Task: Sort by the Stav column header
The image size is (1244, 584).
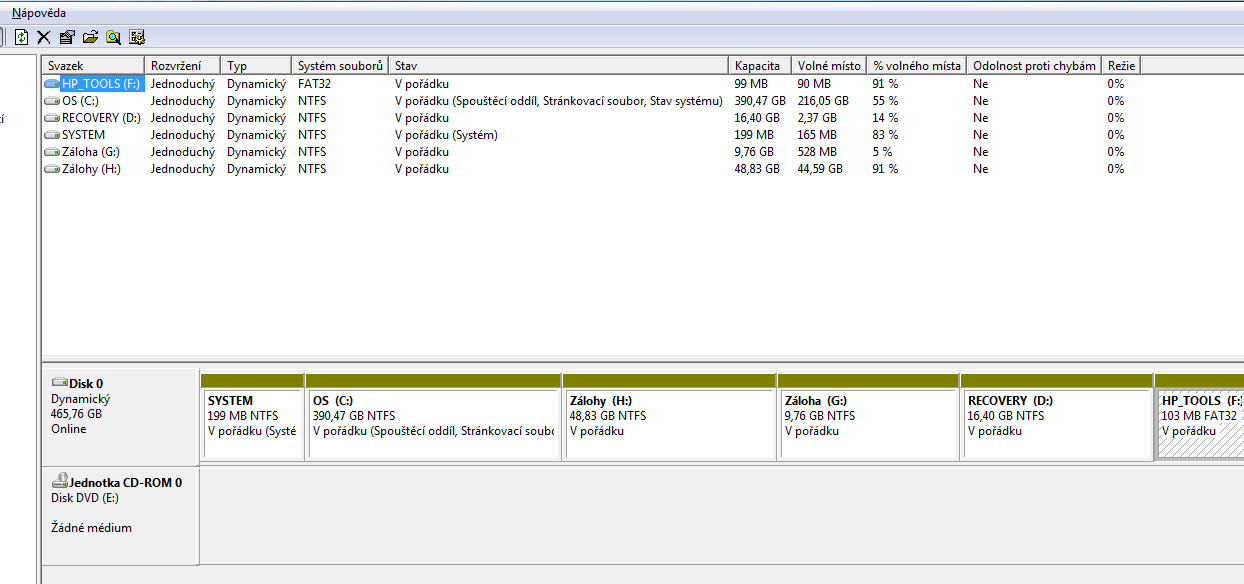Action: coord(559,66)
